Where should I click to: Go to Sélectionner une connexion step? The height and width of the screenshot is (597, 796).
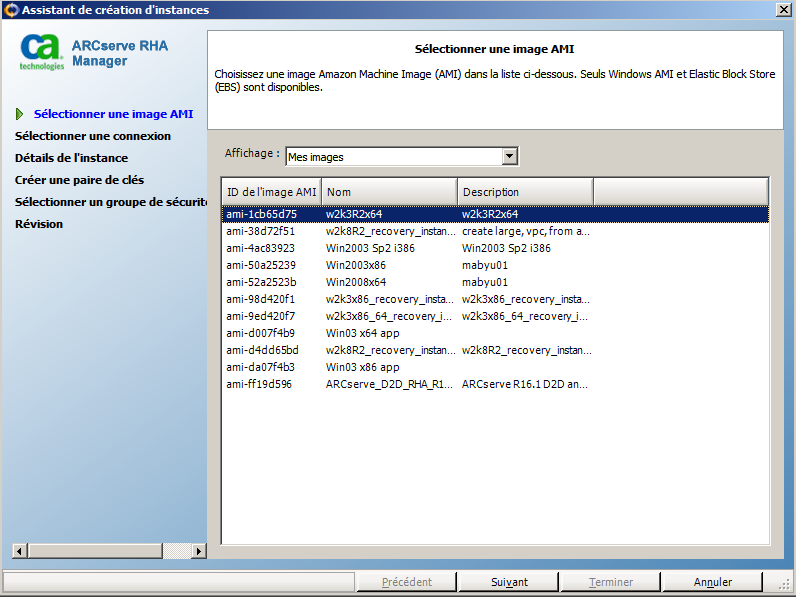pyautogui.click(x=93, y=136)
